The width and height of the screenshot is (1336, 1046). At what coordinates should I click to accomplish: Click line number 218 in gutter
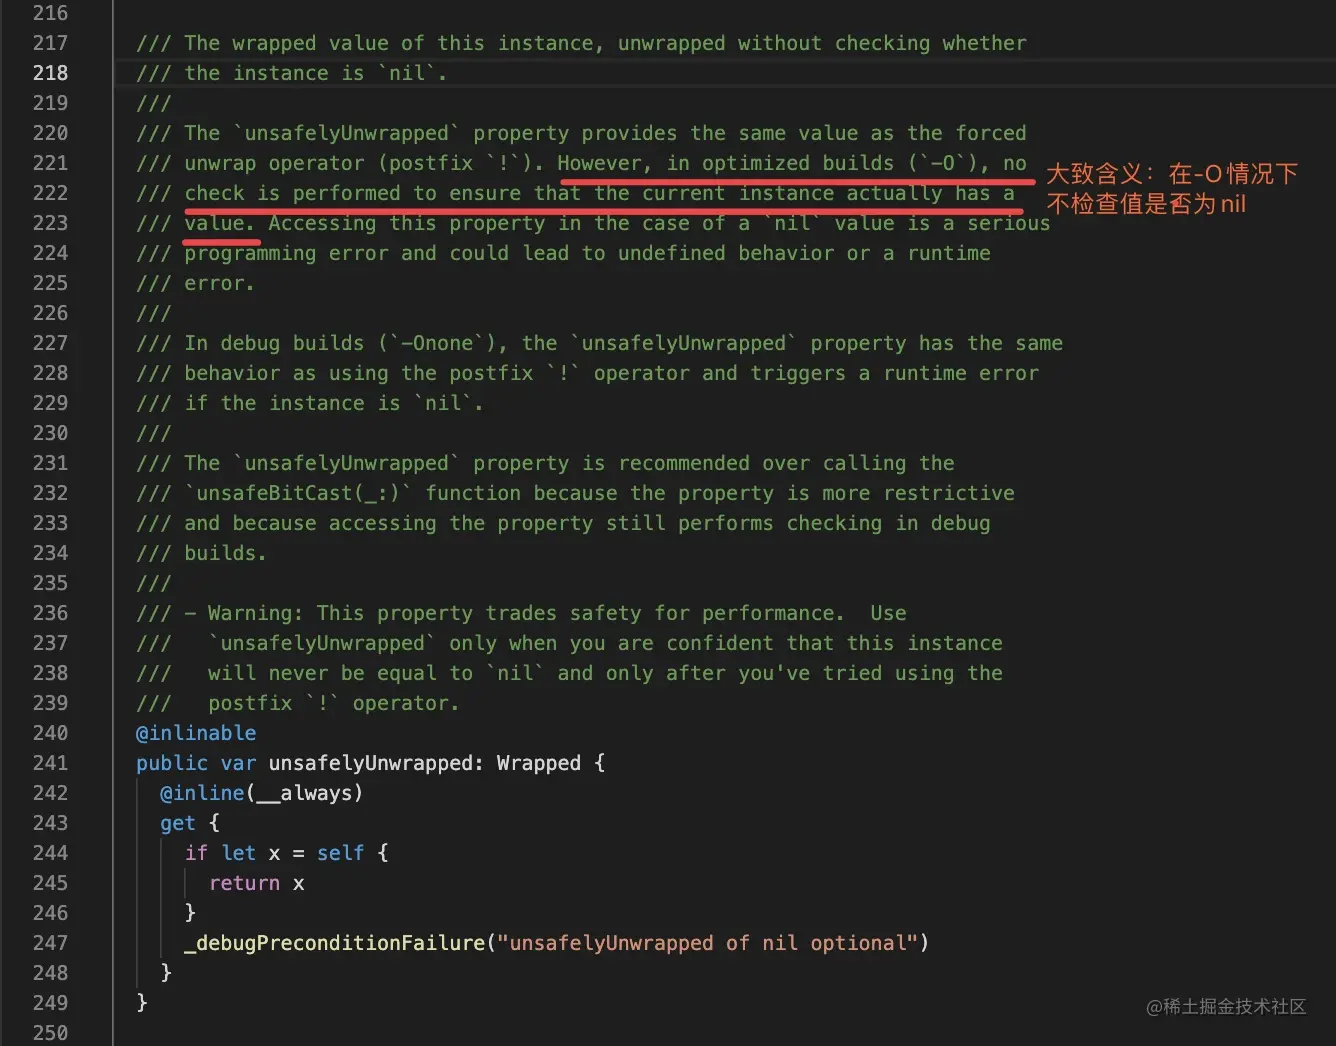tap(50, 73)
